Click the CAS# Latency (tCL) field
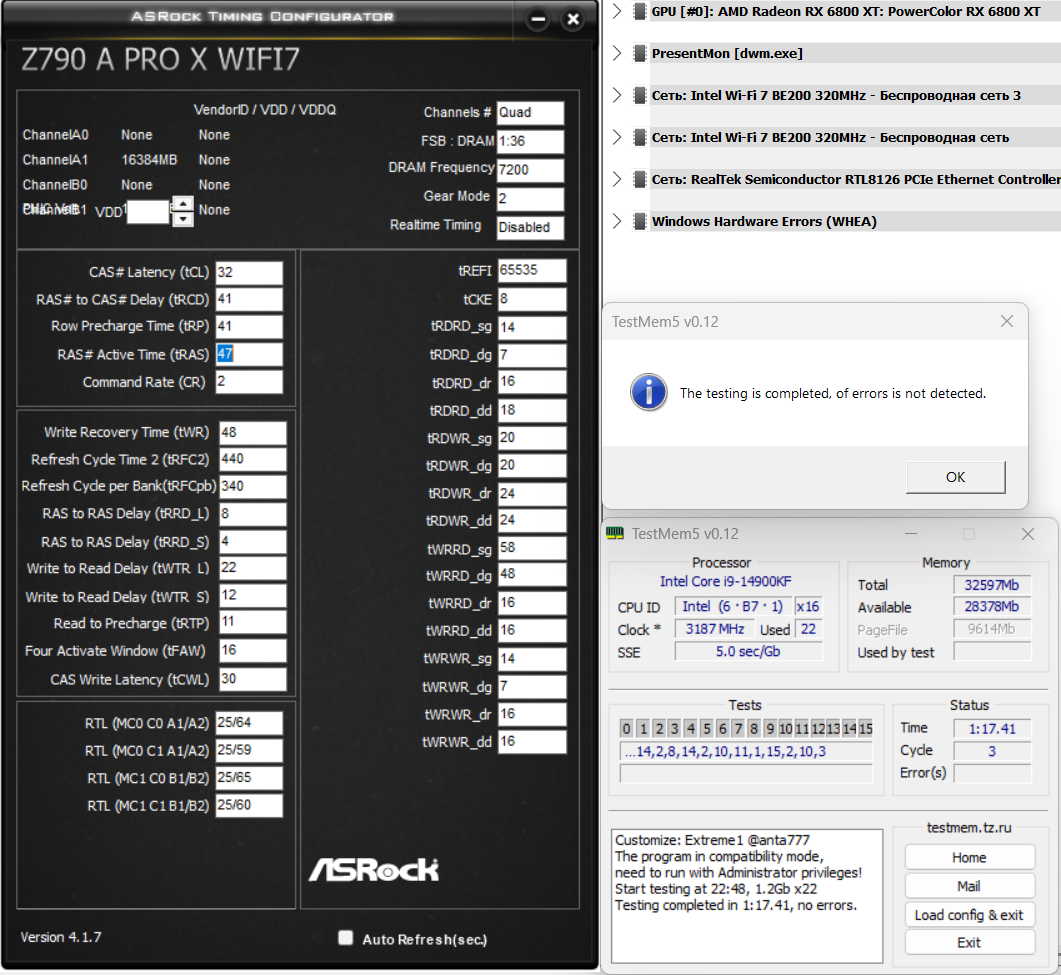The image size is (1061, 975). pyautogui.click(x=249, y=272)
